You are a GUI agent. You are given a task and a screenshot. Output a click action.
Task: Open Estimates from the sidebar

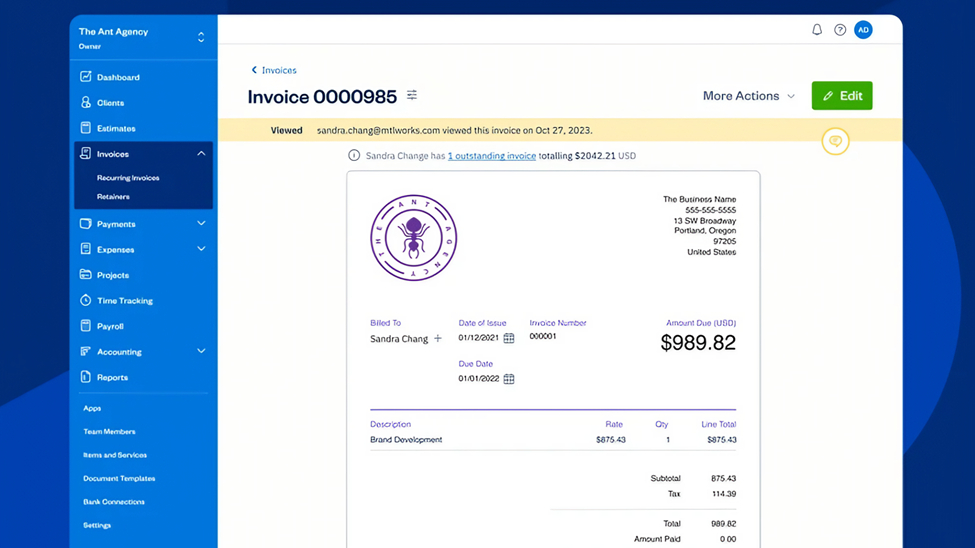116,128
